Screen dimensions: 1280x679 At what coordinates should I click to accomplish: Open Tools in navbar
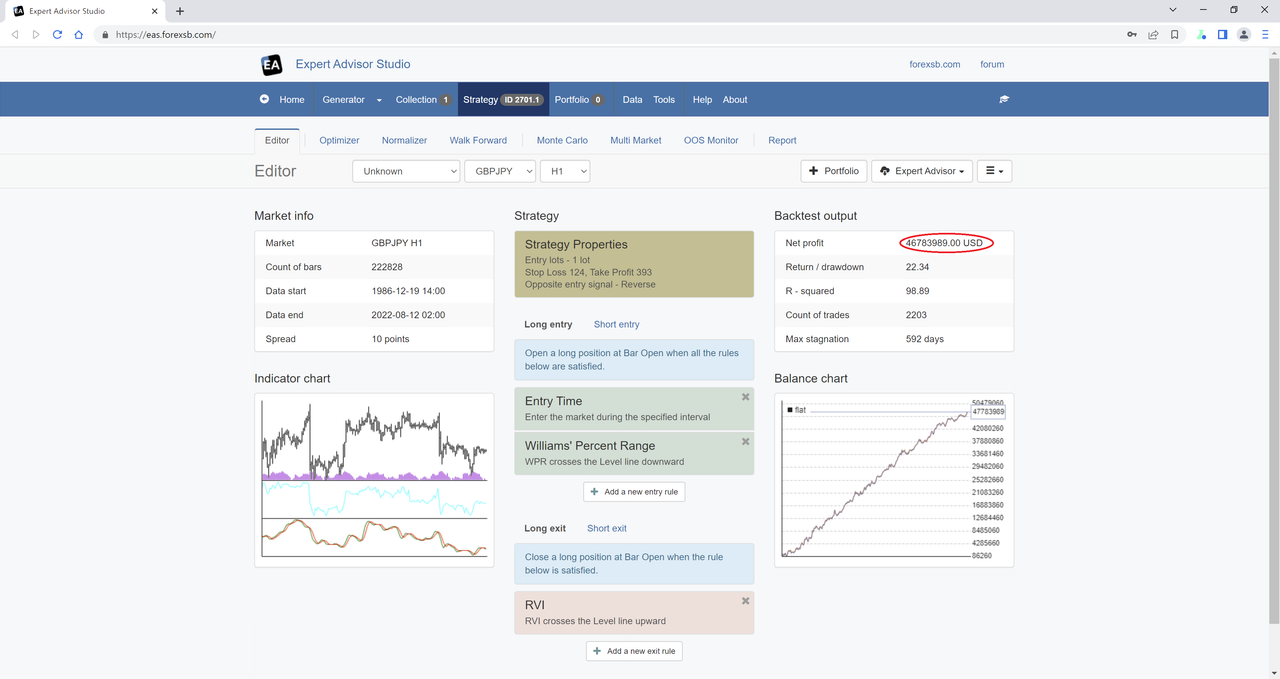(664, 100)
